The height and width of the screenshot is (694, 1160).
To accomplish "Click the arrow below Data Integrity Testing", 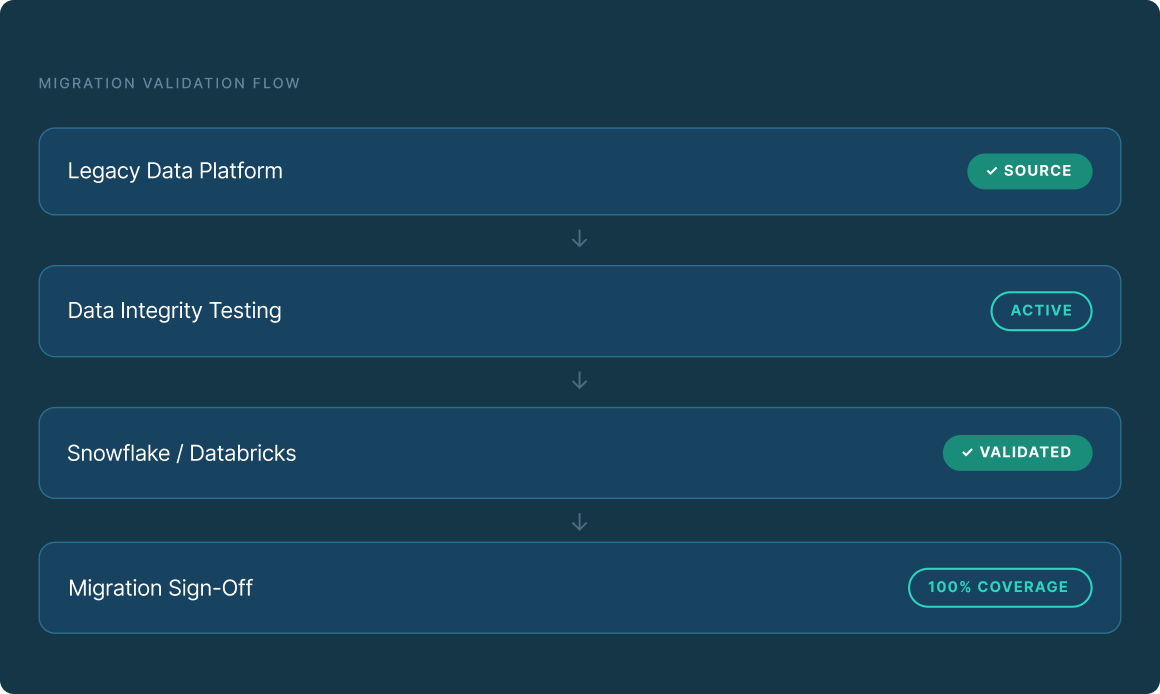I will coord(579,381).
